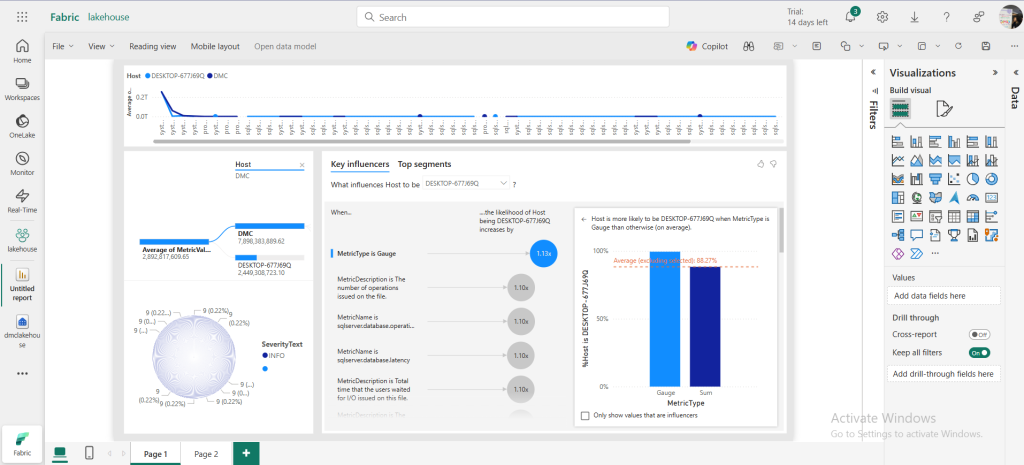Expand the Visualizations pane chevrons
The width and height of the screenshot is (1024, 465).
(995, 73)
